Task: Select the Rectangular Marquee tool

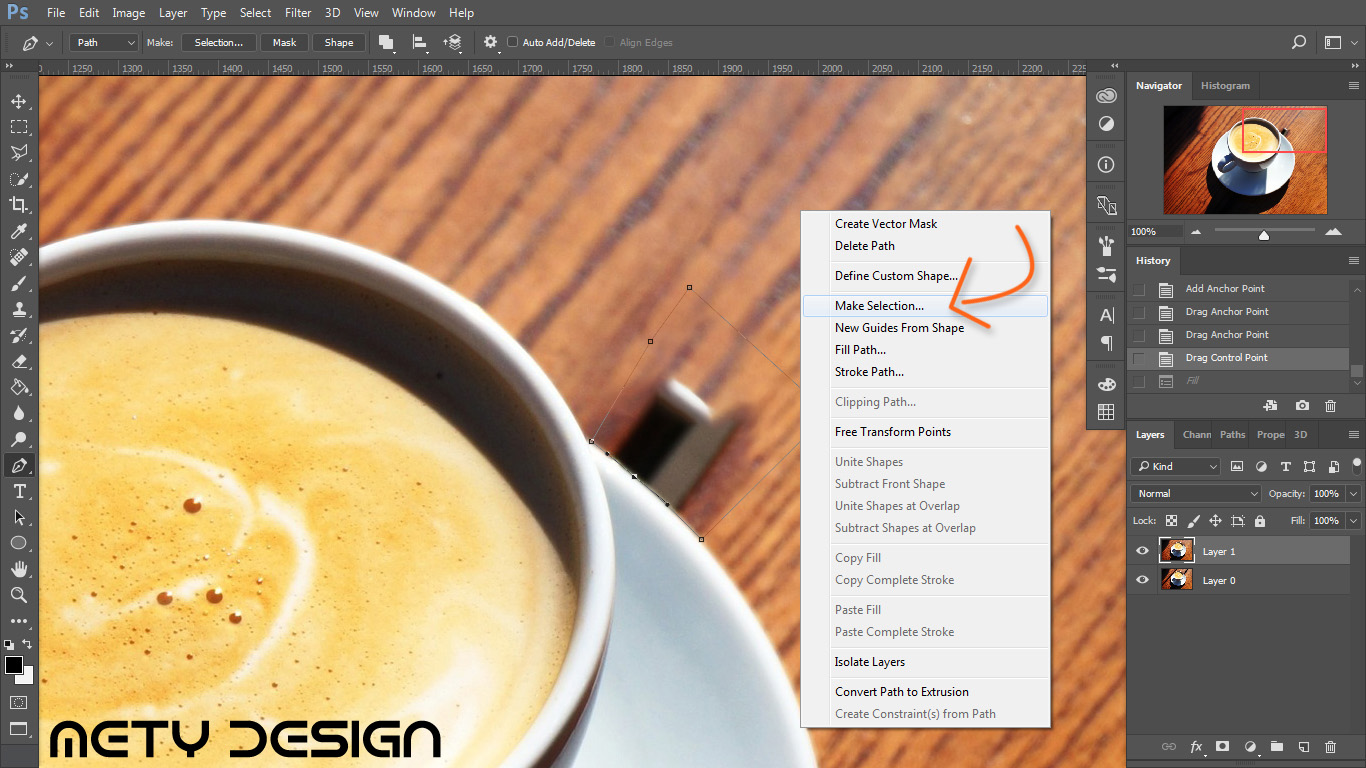Action: coord(18,127)
